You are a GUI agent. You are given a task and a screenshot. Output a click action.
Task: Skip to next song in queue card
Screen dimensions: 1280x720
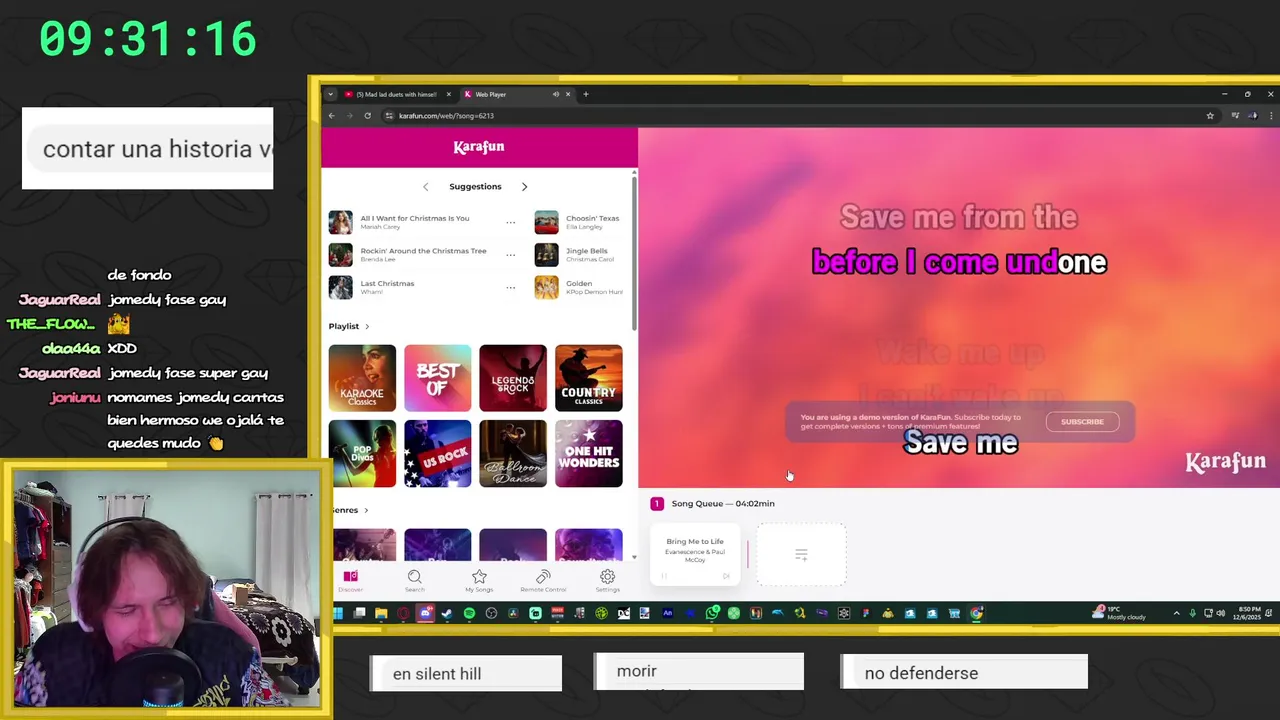(x=726, y=576)
